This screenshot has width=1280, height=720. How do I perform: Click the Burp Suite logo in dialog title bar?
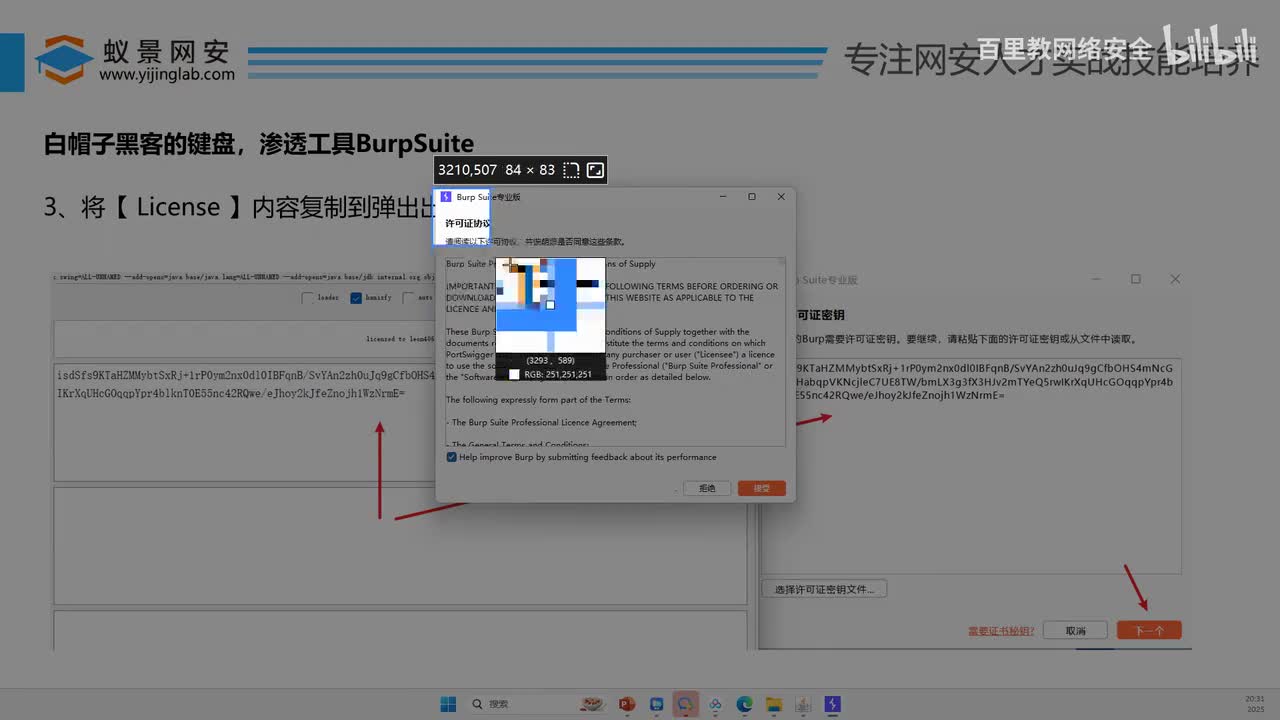pos(446,197)
